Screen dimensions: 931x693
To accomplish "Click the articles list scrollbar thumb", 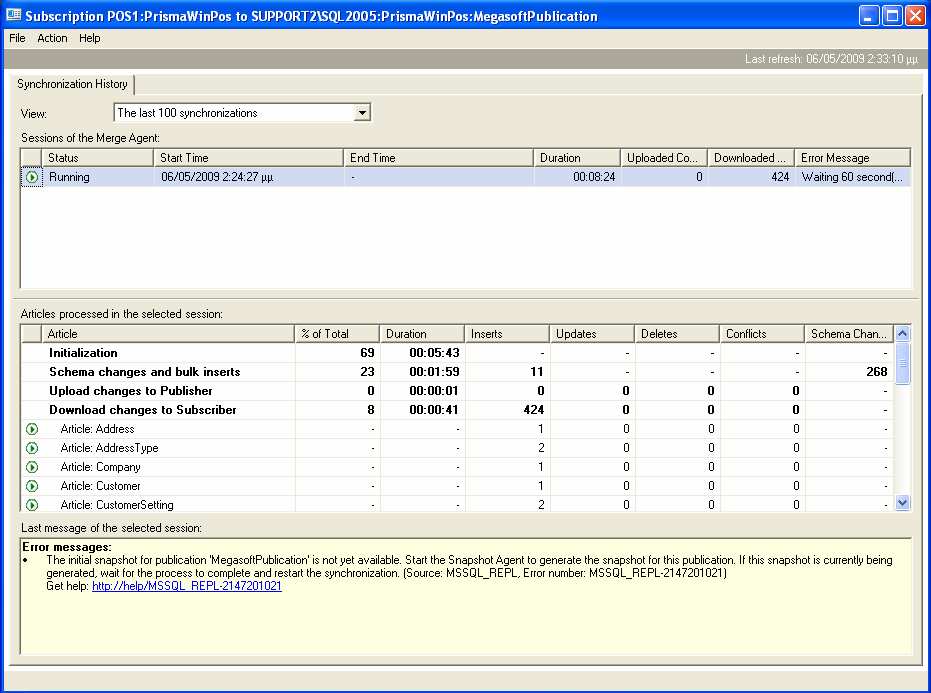I will click(902, 363).
